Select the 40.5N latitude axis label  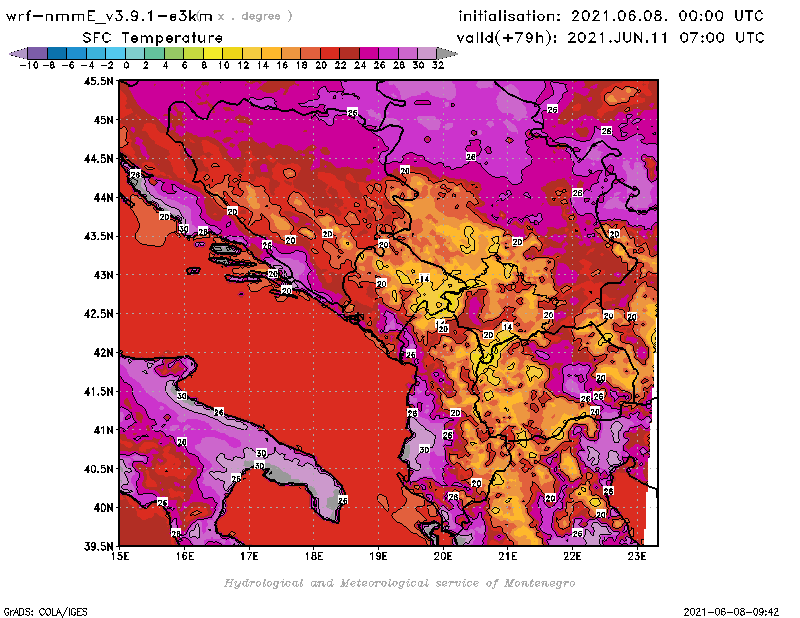[x=98, y=469]
